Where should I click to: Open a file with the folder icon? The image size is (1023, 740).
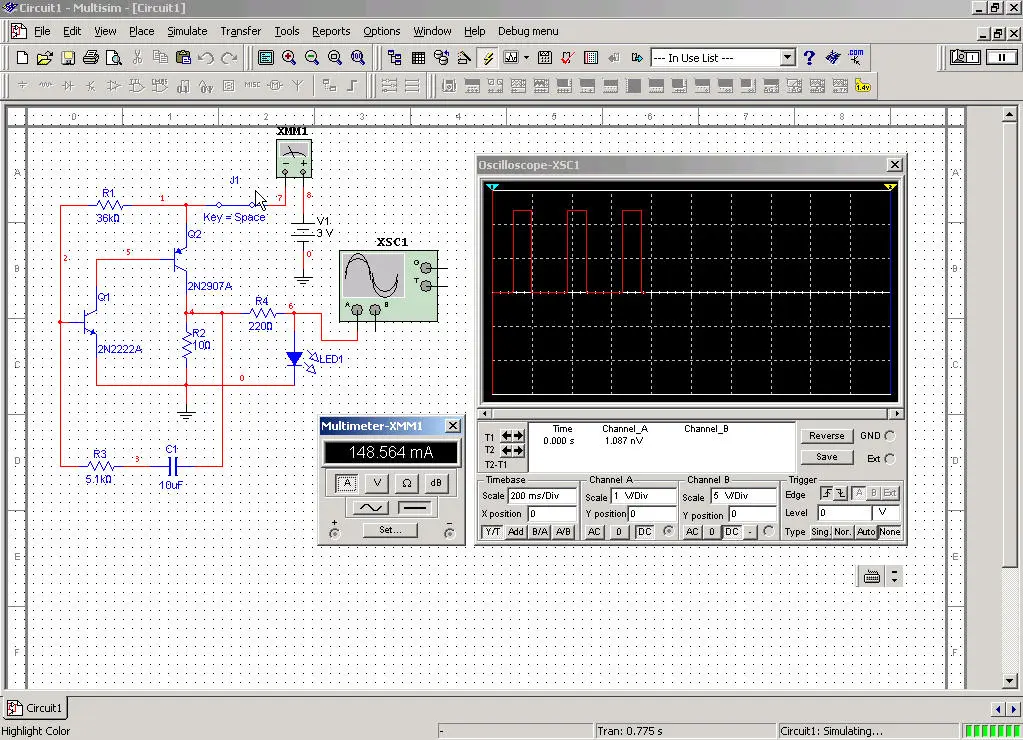coord(44,58)
